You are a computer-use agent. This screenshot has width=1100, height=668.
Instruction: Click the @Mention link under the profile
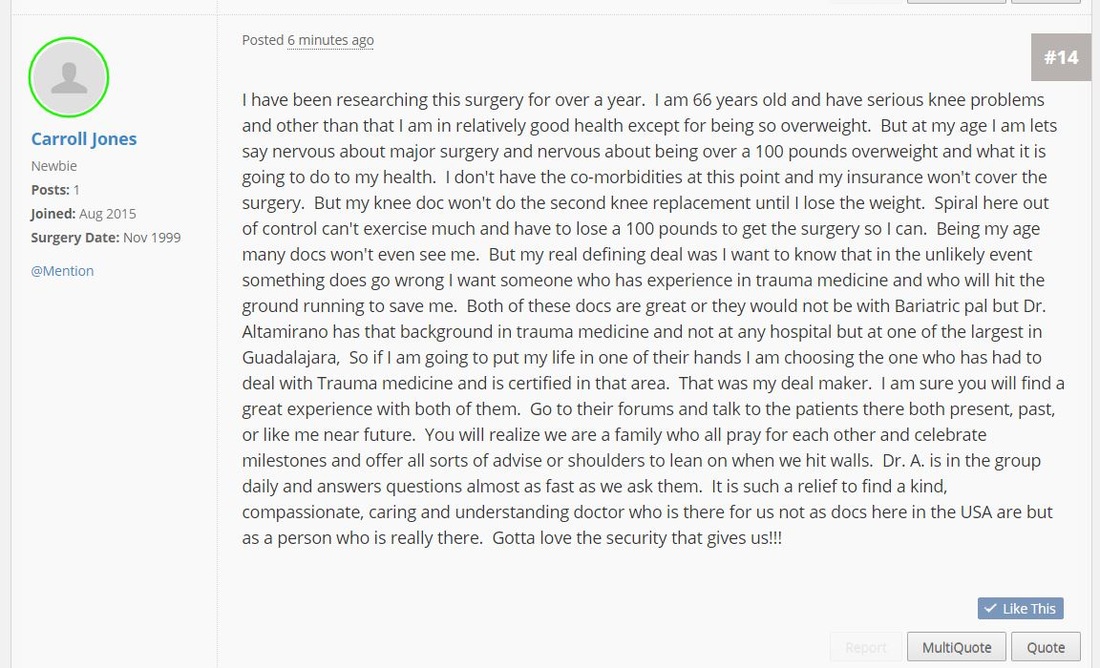(x=62, y=271)
